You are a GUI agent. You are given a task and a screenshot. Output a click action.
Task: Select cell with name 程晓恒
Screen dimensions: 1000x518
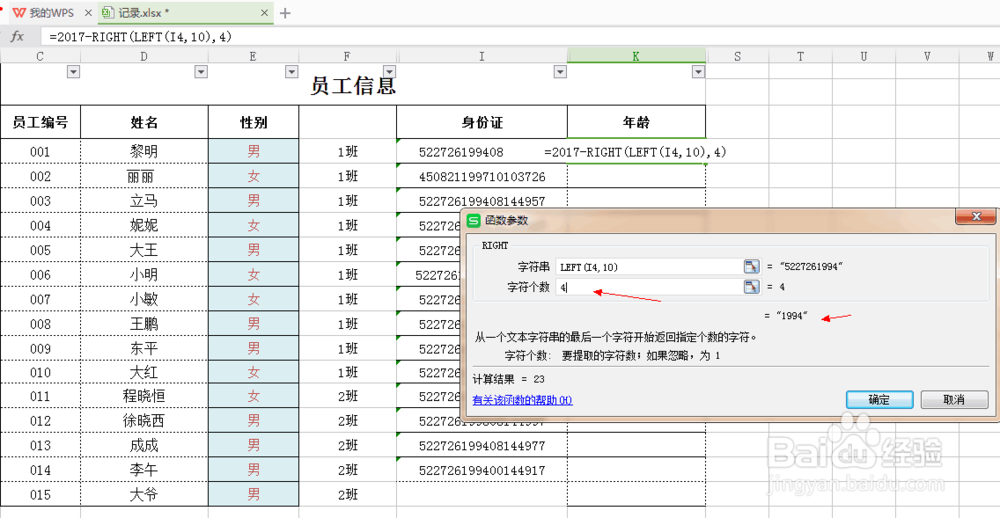pyautogui.click(x=144, y=396)
